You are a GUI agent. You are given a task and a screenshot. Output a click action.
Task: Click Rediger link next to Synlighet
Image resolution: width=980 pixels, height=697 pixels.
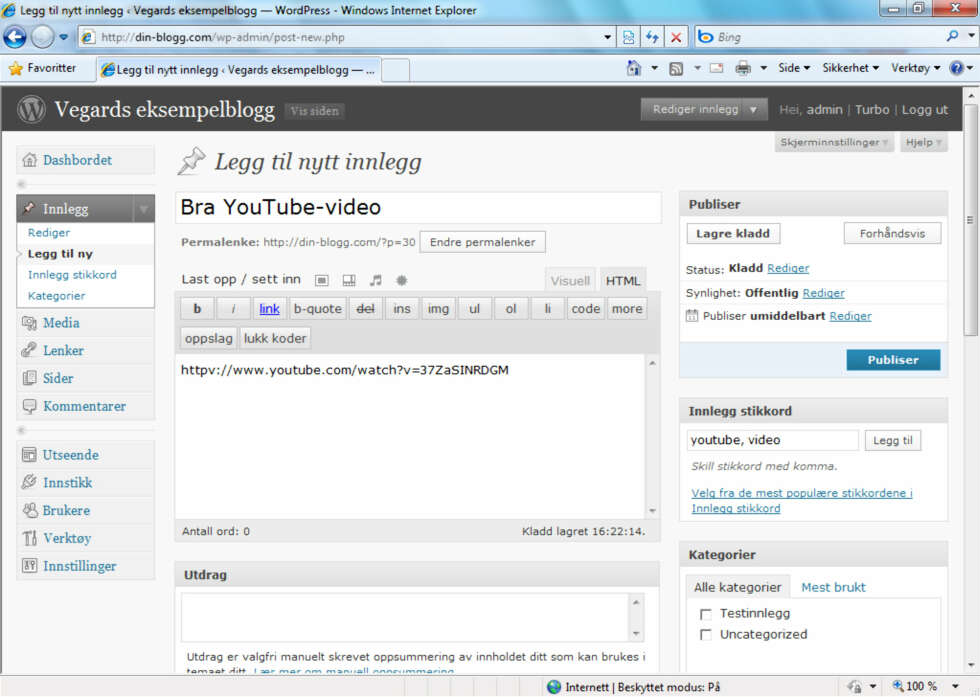point(823,293)
